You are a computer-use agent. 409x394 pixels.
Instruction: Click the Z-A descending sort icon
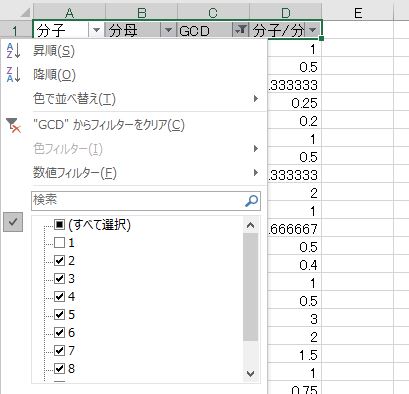14,75
